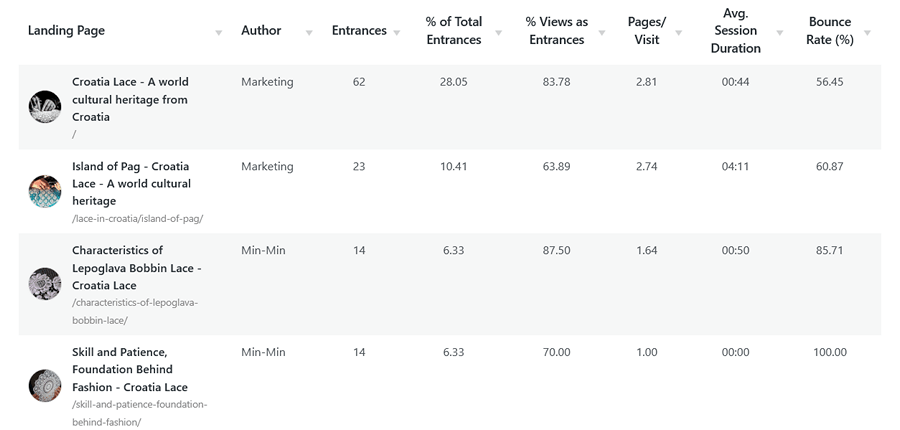Open 'Characteristics of Lepoglava Bobbin Lace' title
This screenshot has height=430, width=900.
click(137, 268)
